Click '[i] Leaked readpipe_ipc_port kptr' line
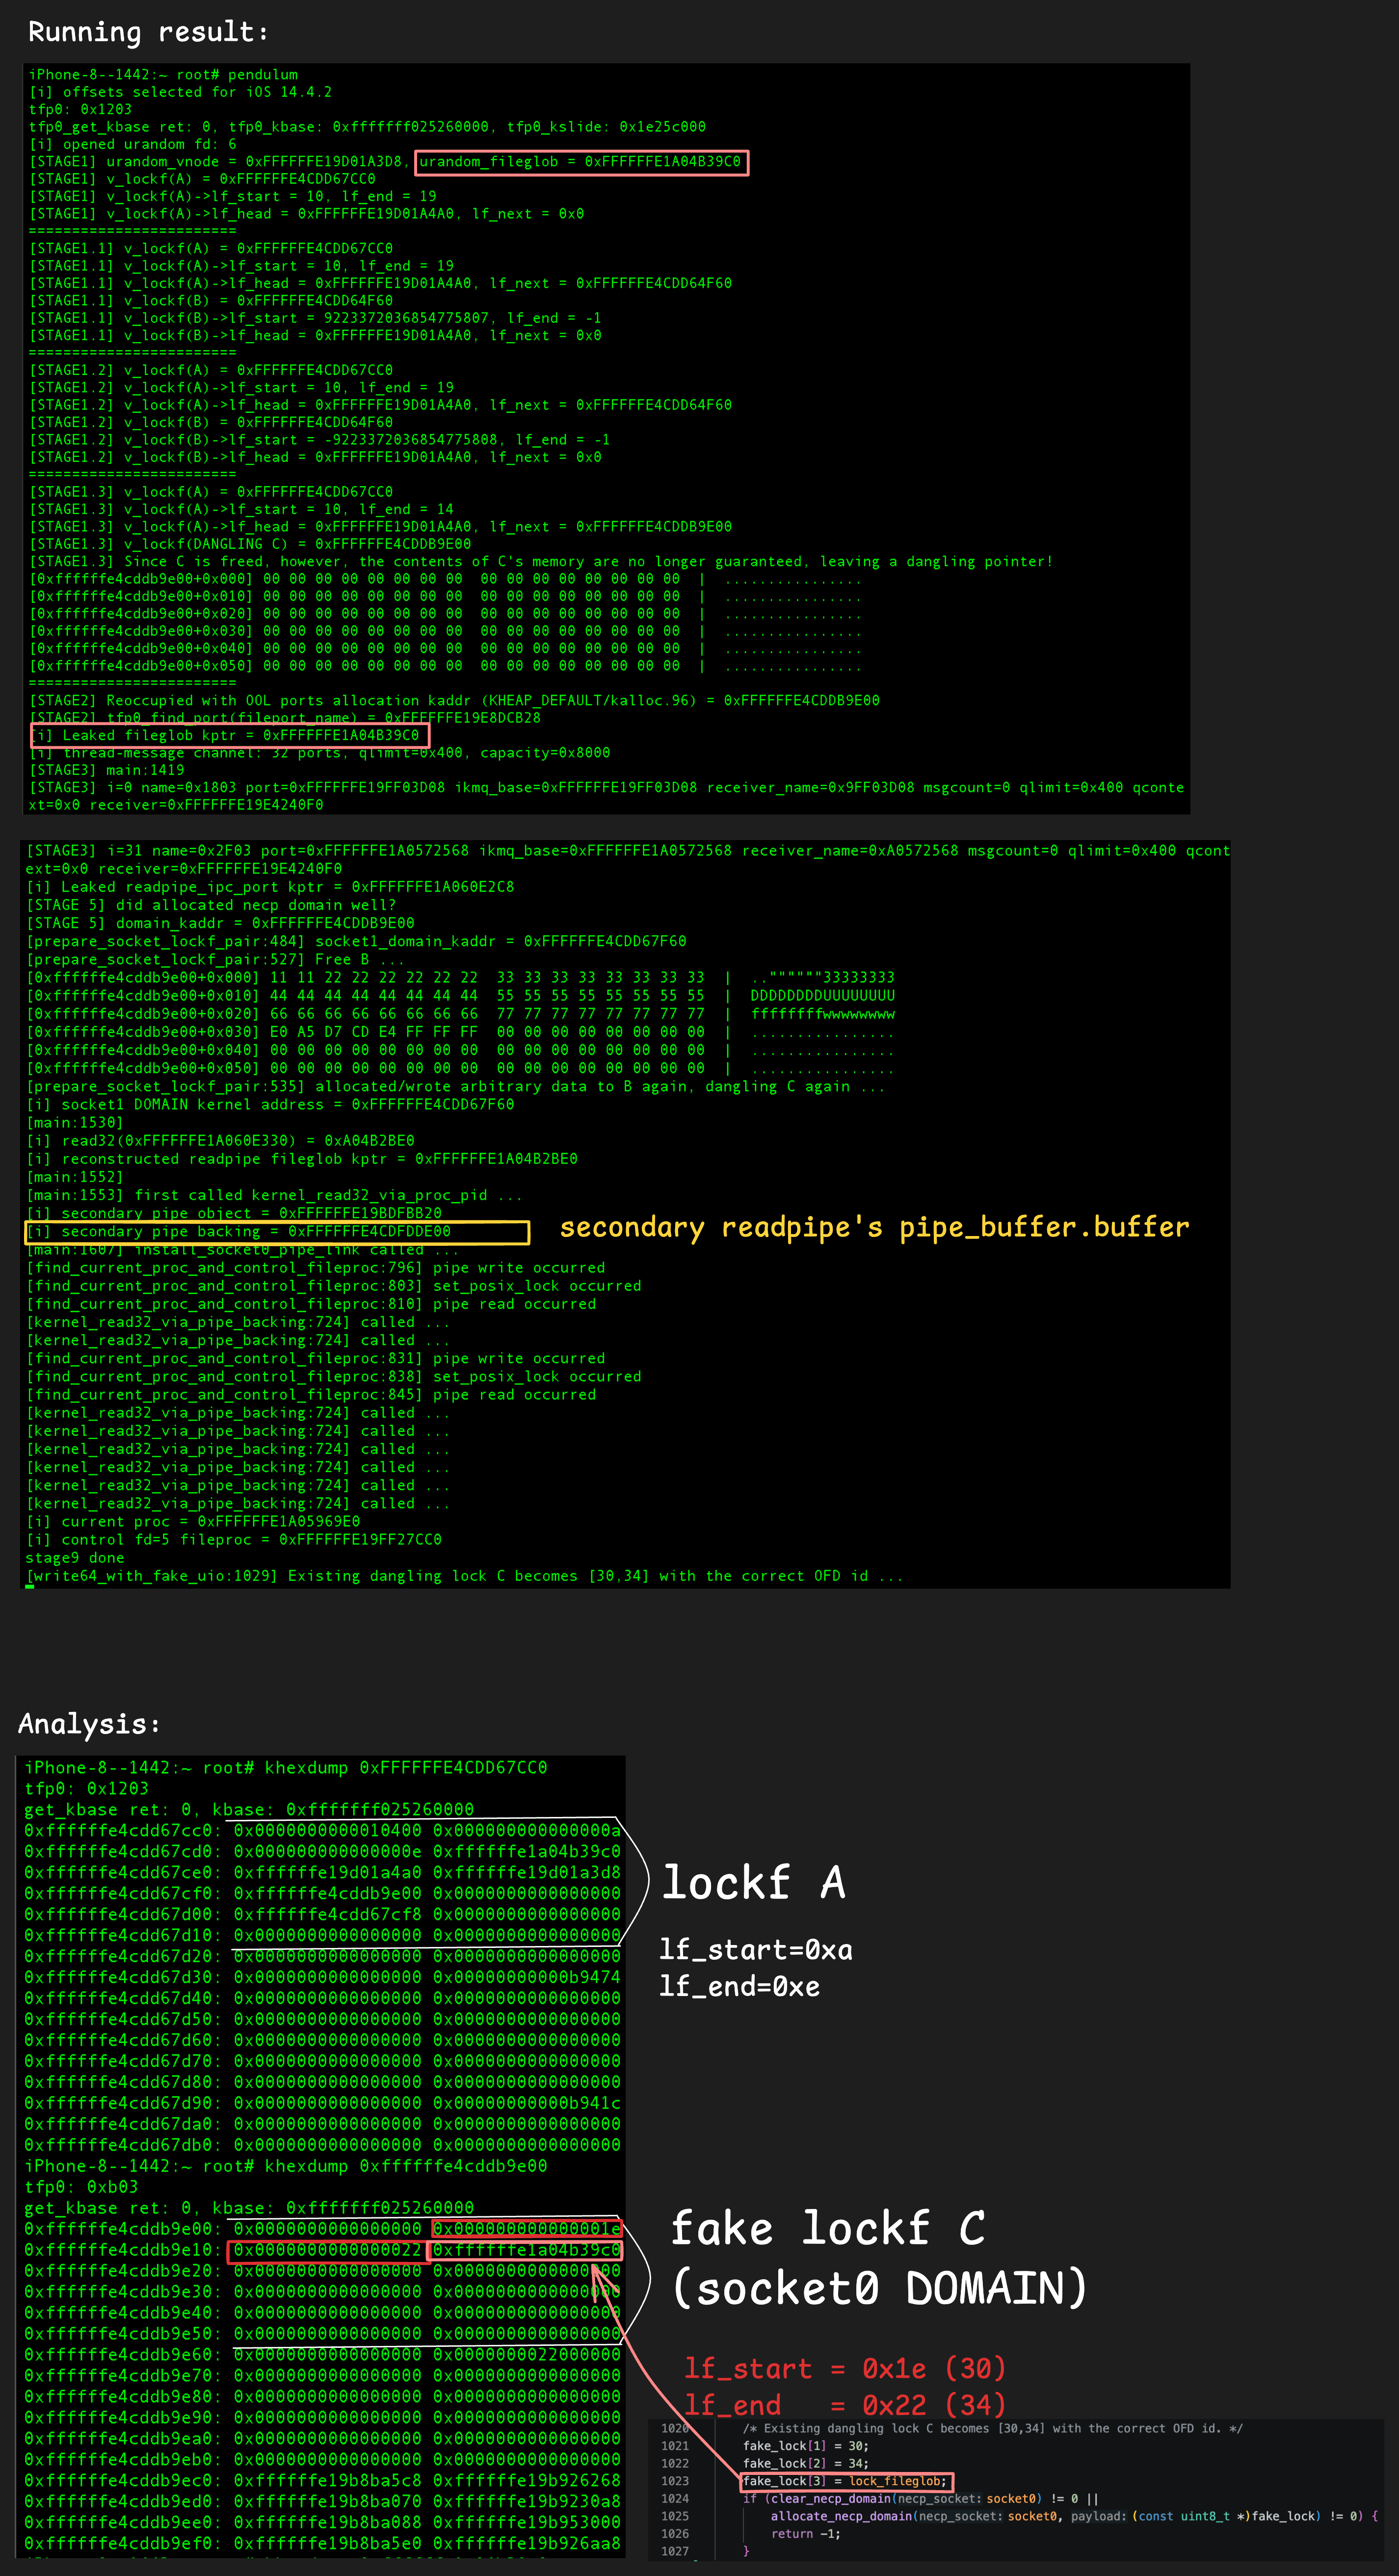Image resolution: width=1399 pixels, height=2576 pixels. point(270,887)
